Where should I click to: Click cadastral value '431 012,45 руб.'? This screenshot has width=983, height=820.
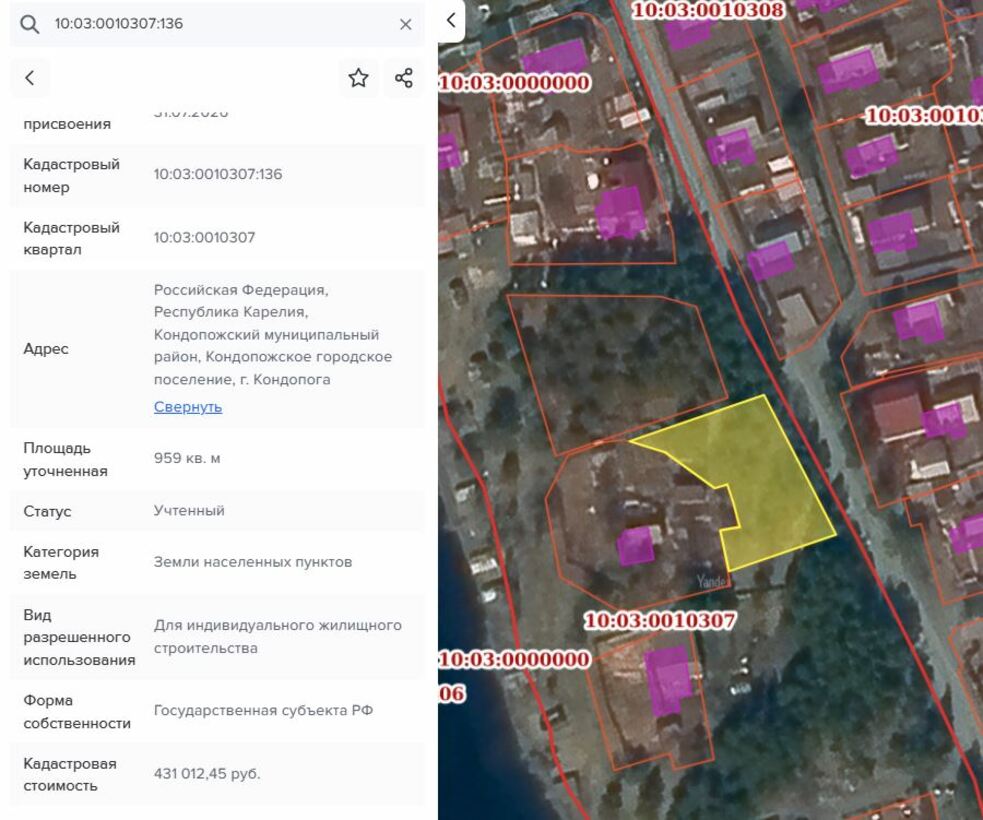pyautogui.click(x=207, y=774)
